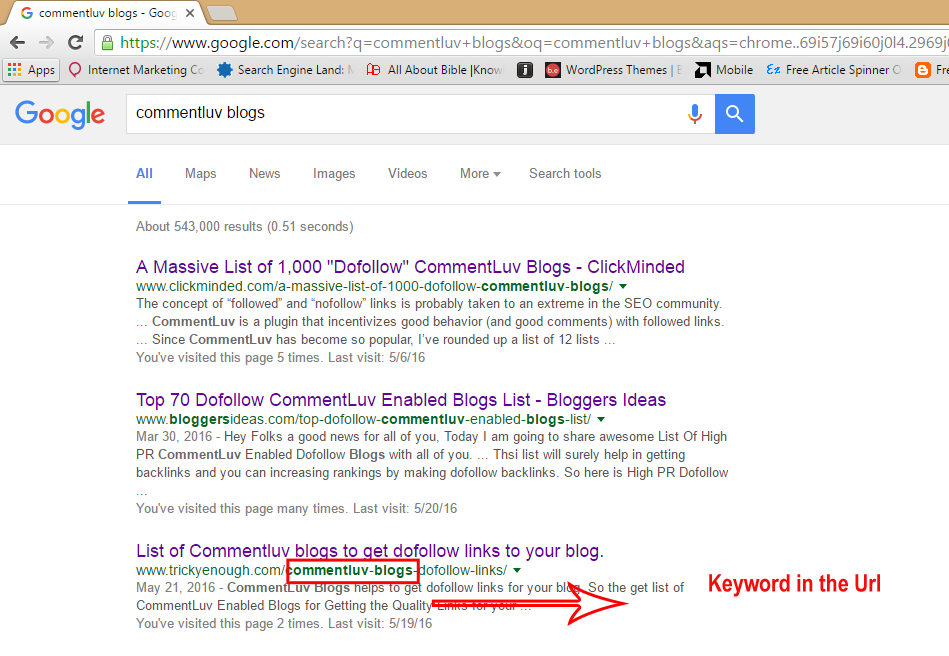
Task: Click the browser forward arrow
Action: point(47,42)
